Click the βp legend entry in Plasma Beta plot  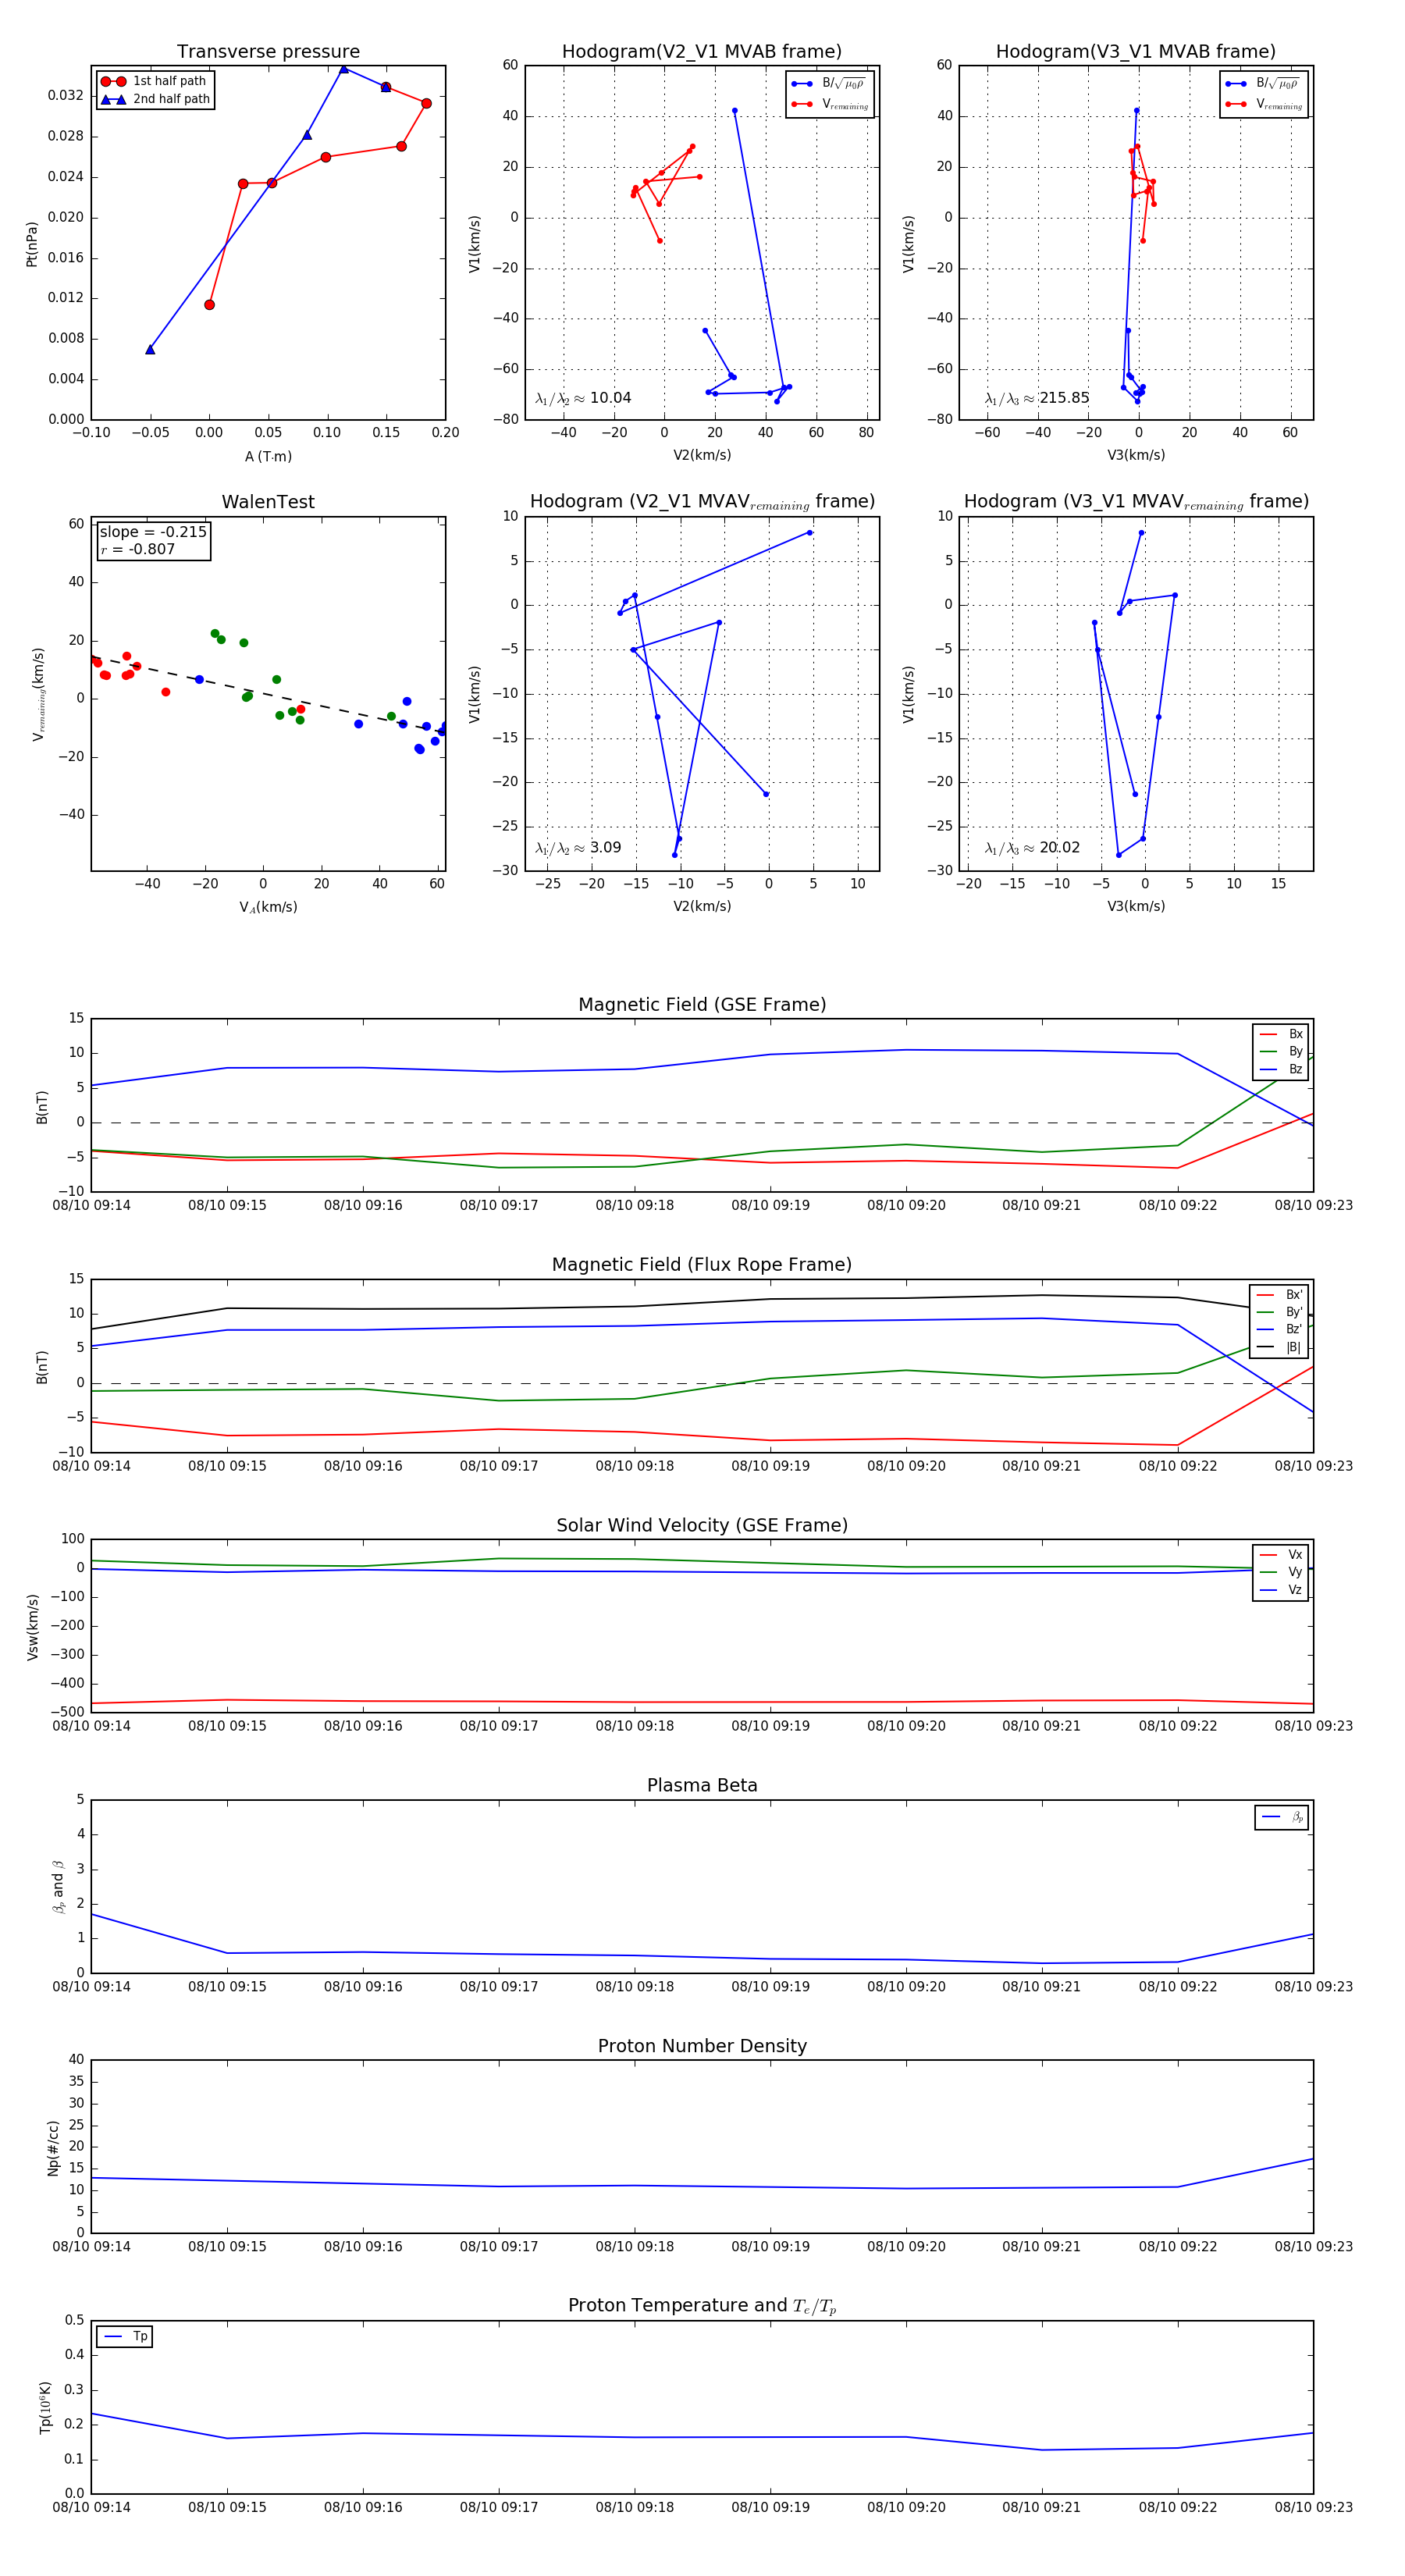tap(1282, 1817)
